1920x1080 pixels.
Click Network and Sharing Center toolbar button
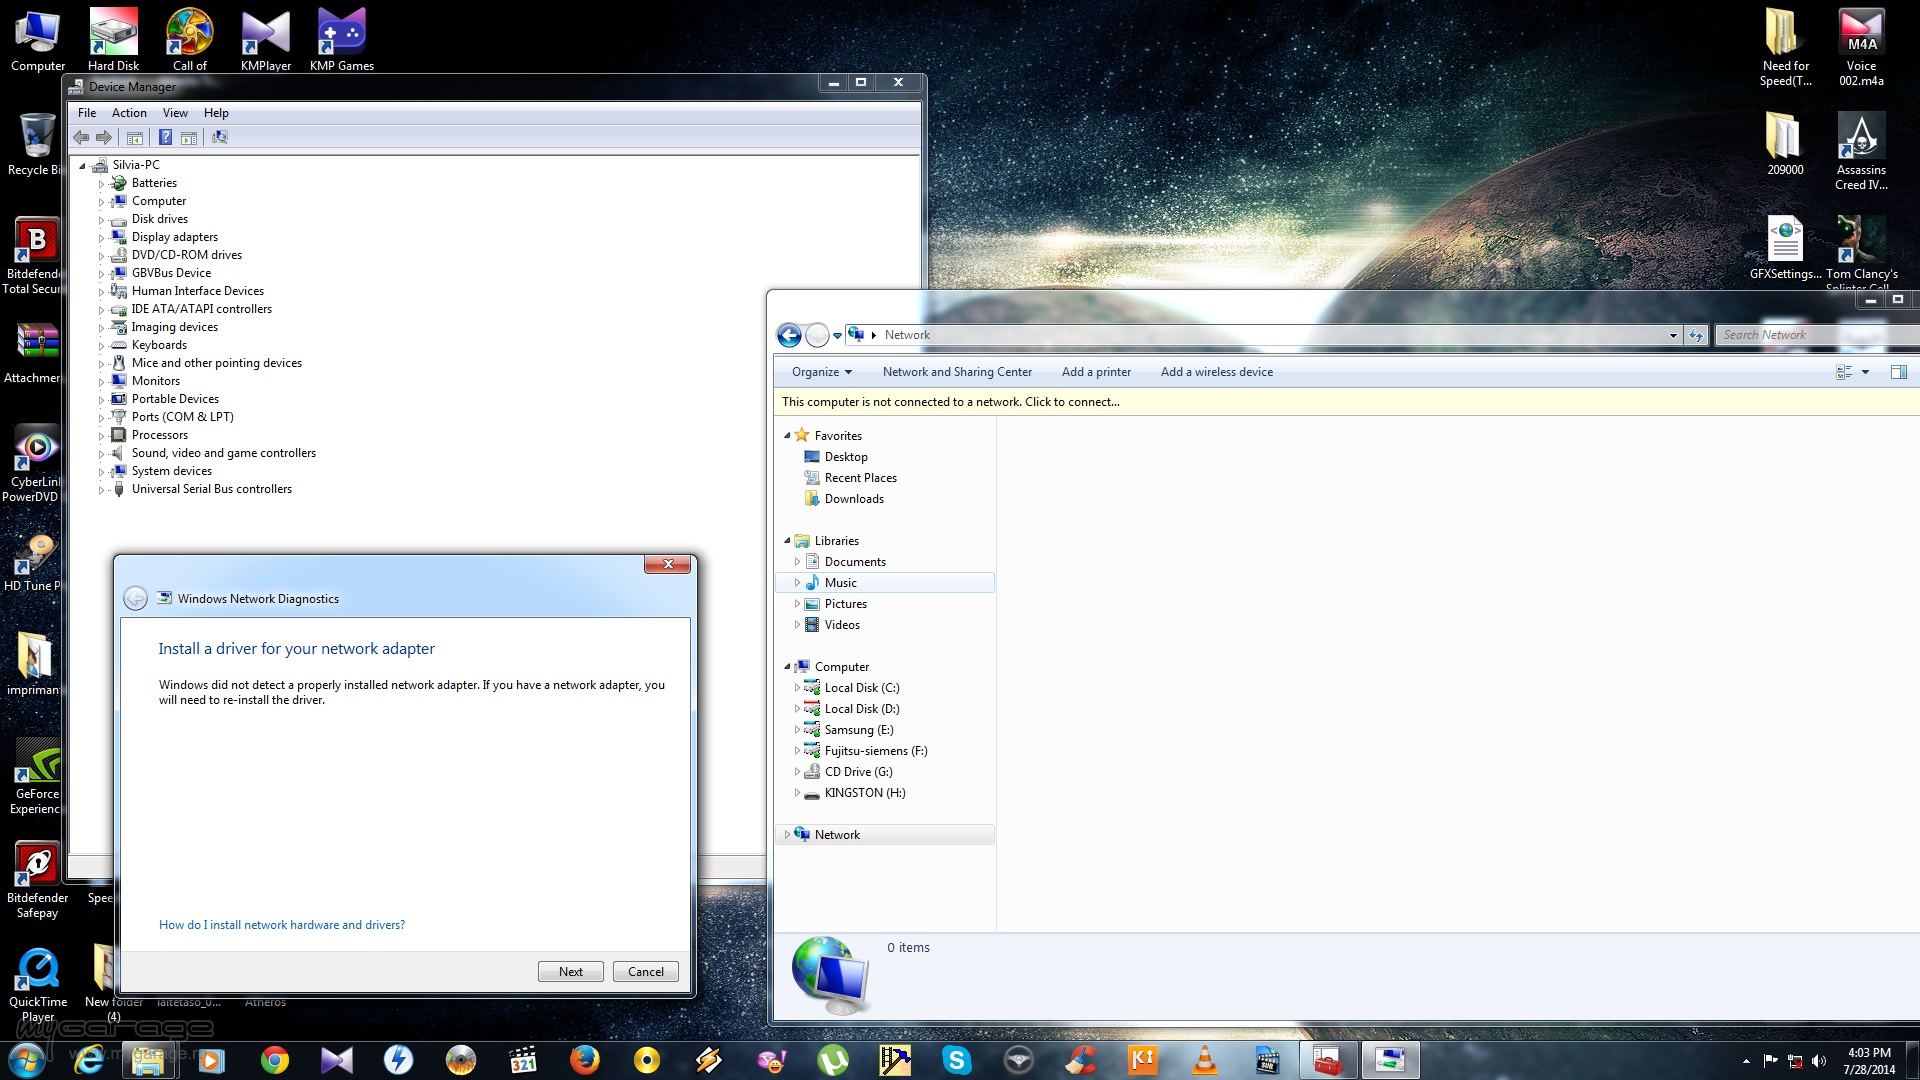957,372
